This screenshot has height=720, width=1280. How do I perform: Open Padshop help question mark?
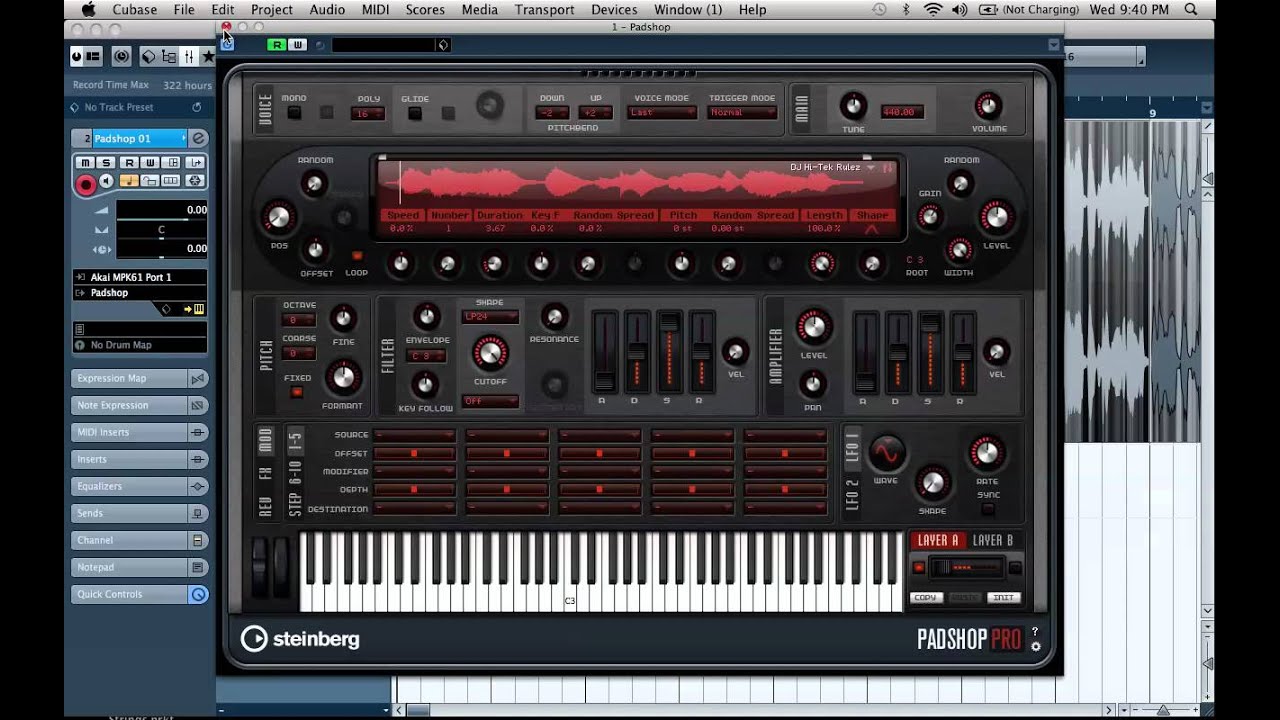pyautogui.click(x=1035, y=631)
